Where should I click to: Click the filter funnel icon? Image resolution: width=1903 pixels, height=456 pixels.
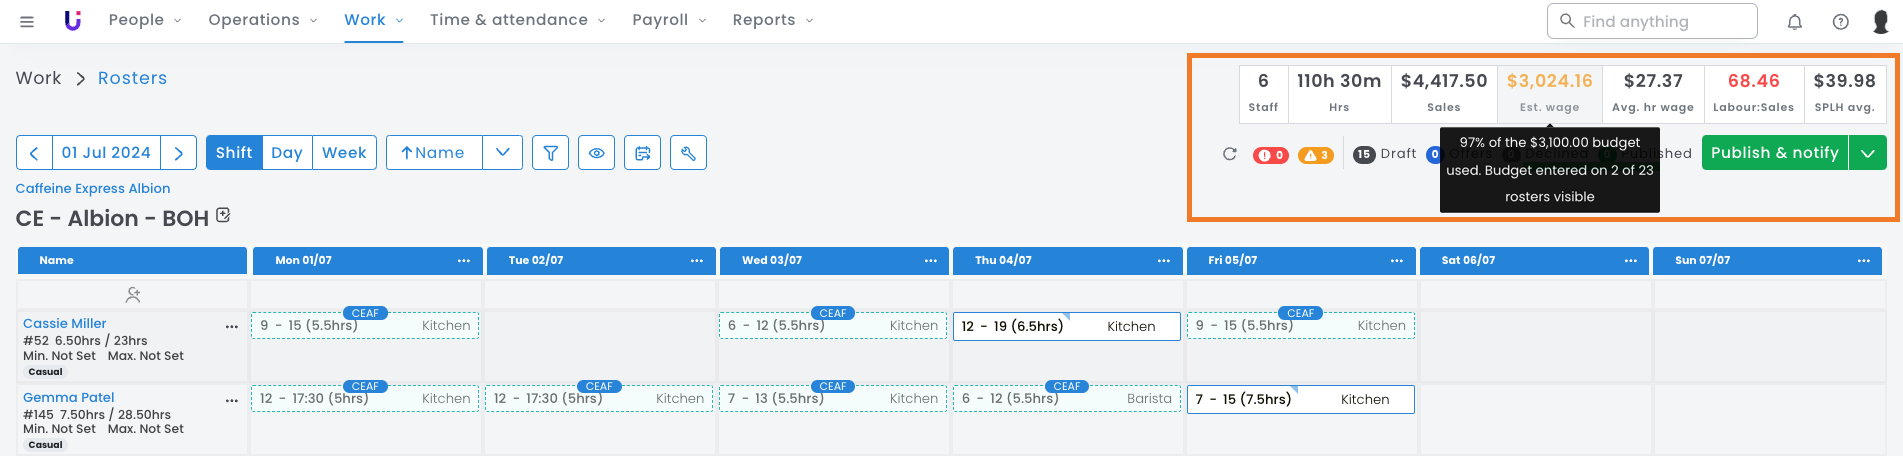(551, 153)
